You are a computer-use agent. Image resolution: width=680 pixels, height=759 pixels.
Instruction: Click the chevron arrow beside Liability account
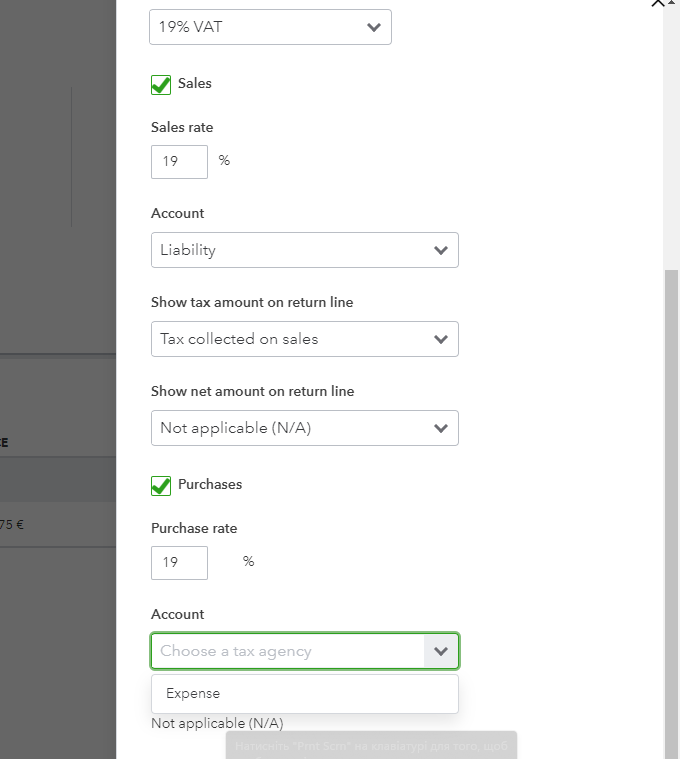[441, 250]
